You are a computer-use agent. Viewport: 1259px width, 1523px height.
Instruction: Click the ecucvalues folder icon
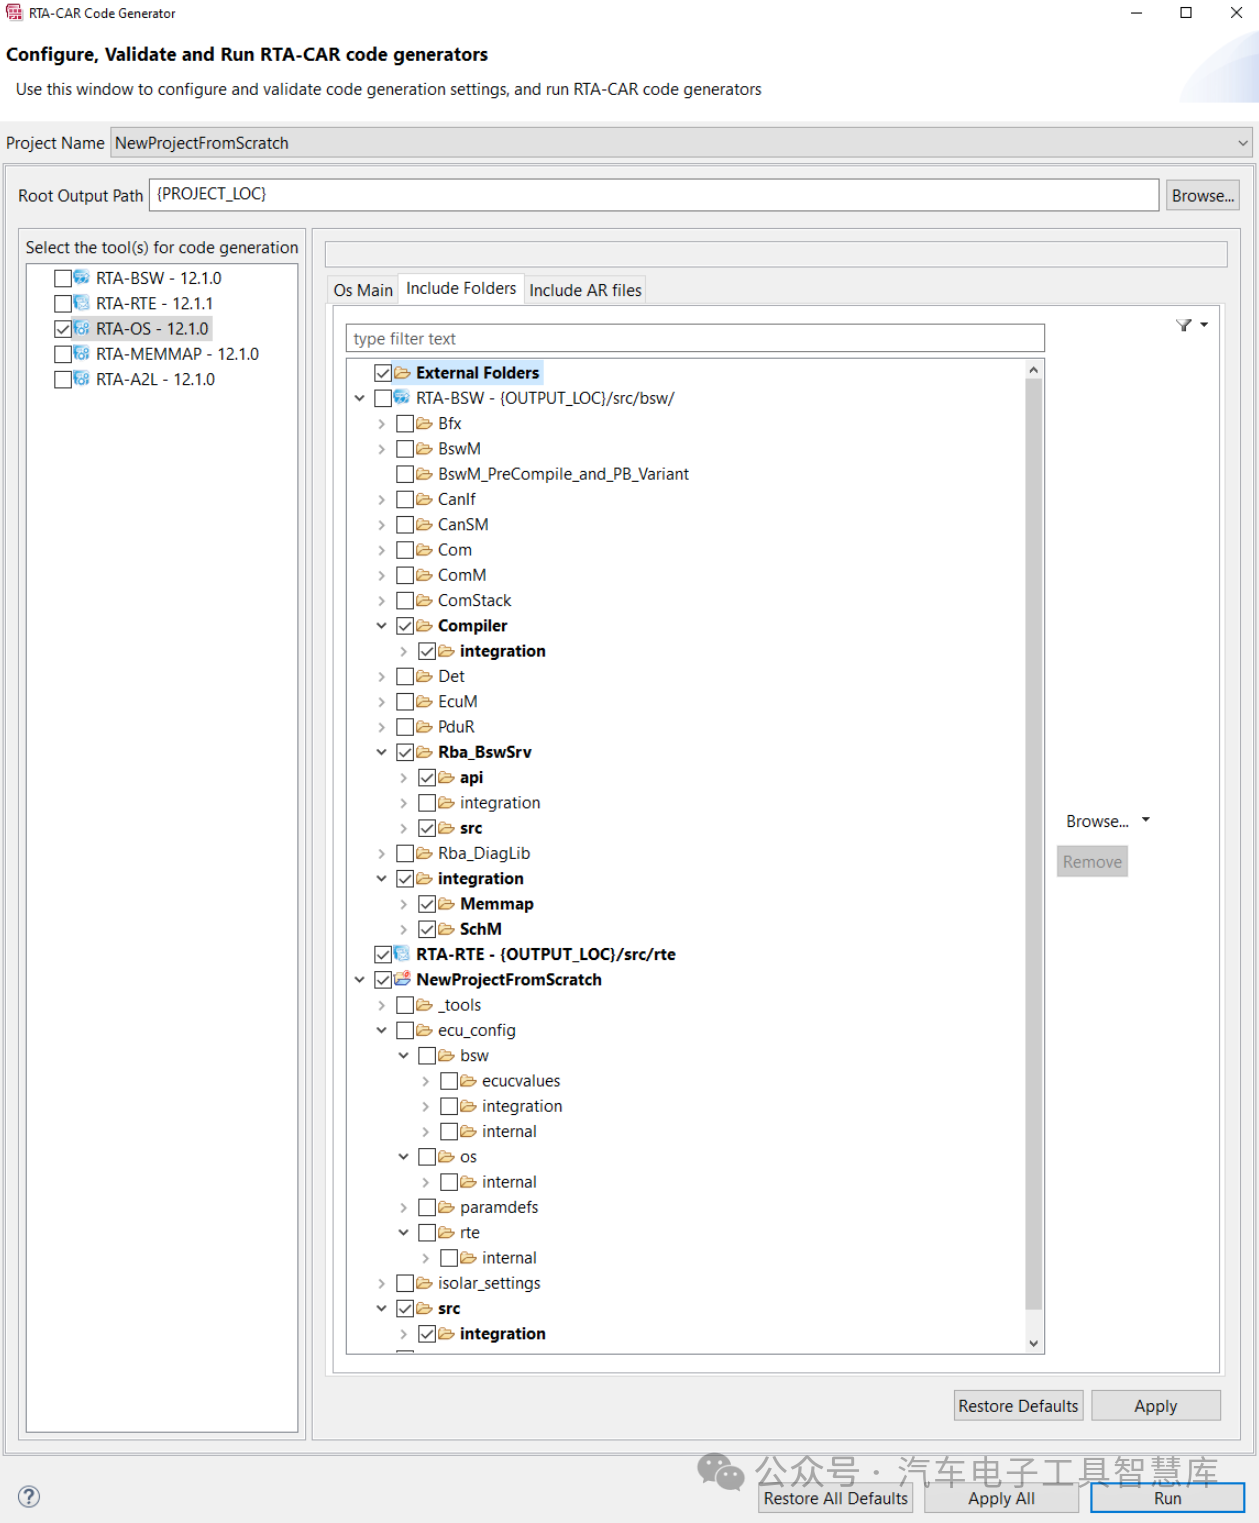coord(469,1081)
